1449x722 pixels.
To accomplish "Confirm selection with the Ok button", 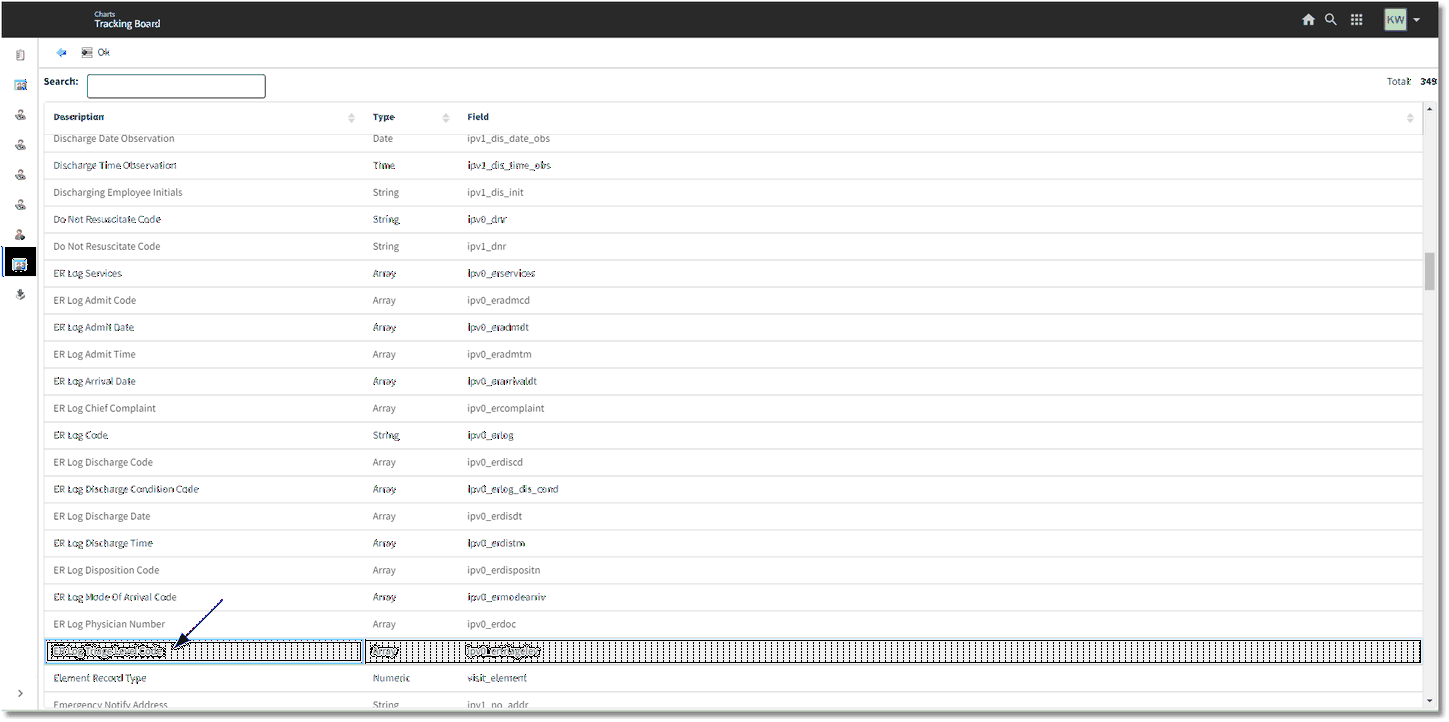I will [96, 52].
